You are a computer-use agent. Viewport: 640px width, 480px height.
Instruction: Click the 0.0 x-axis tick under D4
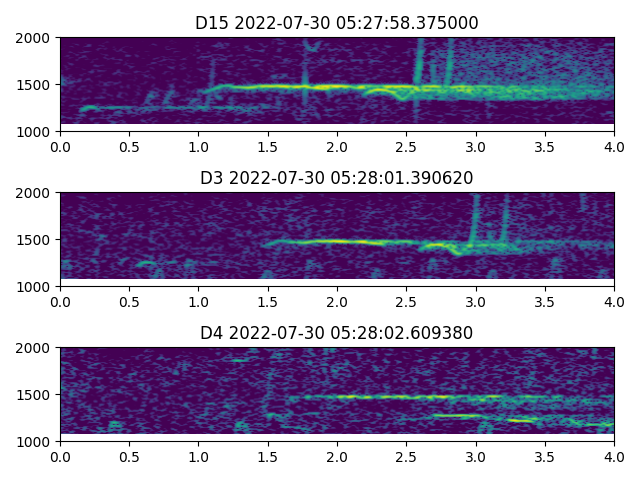click(x=60, y=457)
